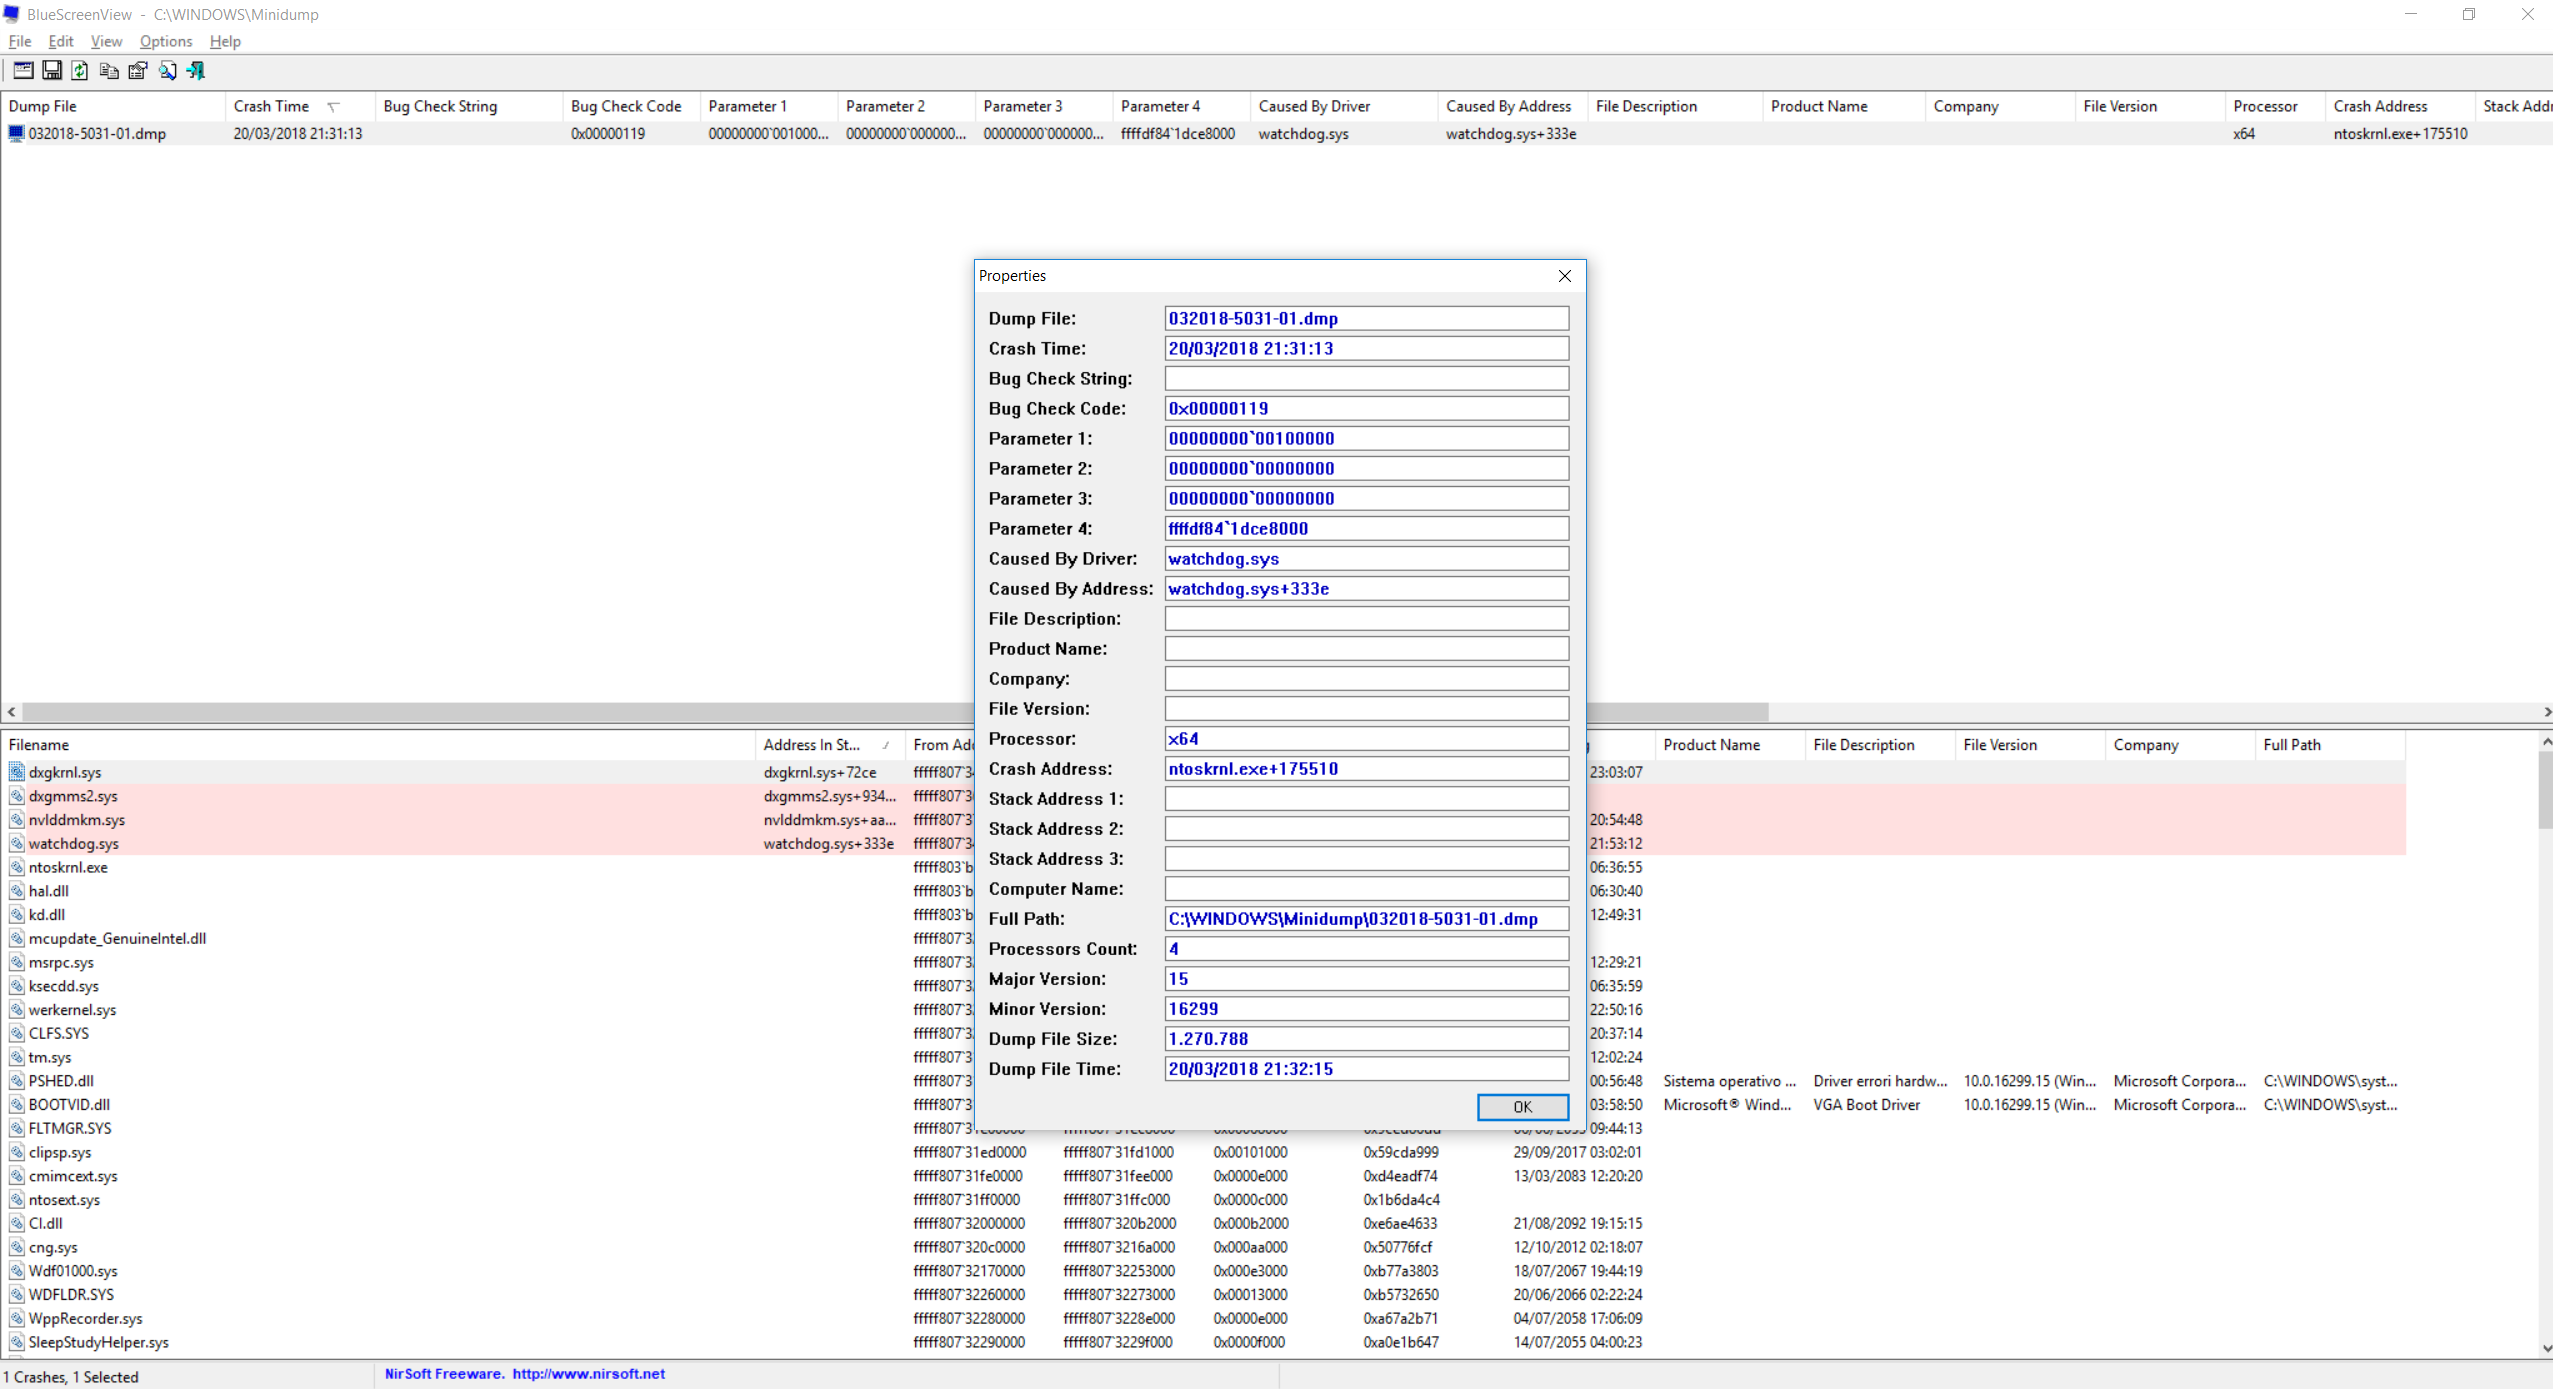Close the Properties dialog with X

tap(1564, 276)
